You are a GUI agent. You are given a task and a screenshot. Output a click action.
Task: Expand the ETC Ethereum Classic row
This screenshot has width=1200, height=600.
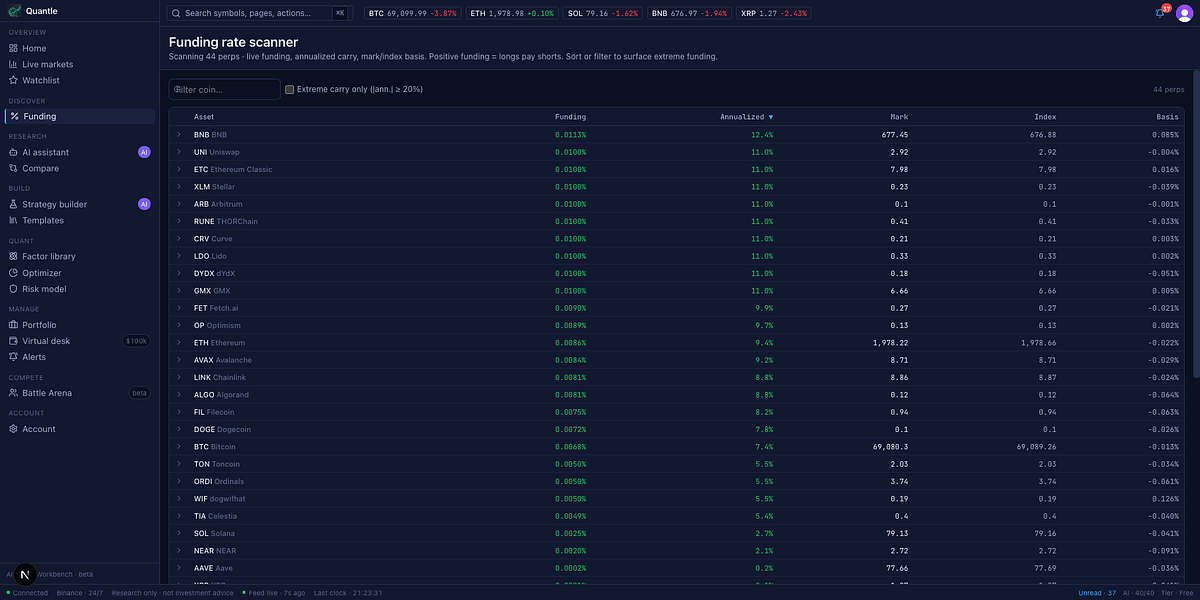point(179,169)
